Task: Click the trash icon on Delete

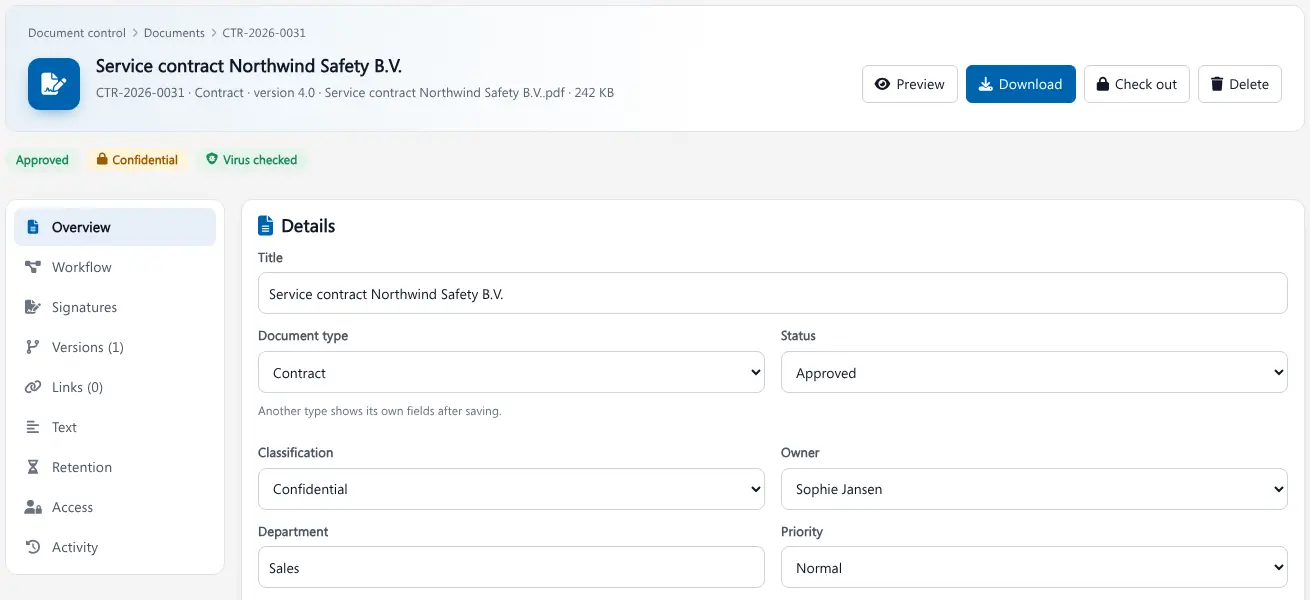Action: pos(1217,84)
